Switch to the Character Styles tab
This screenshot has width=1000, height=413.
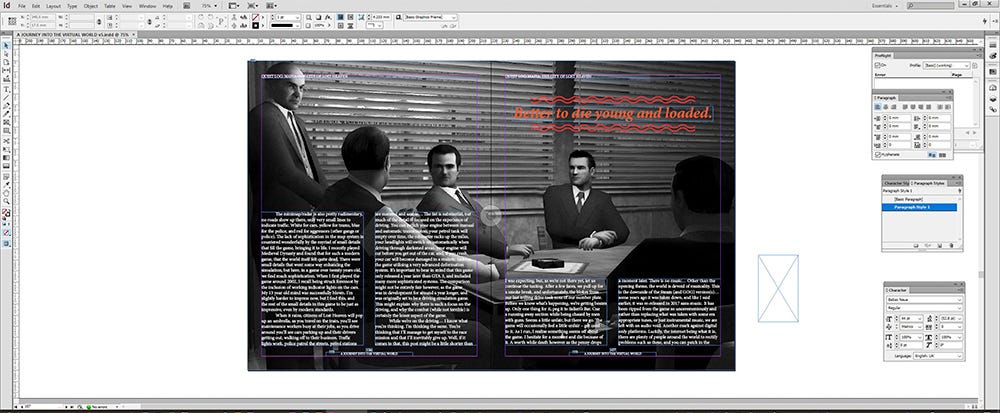click(x=896, y=183)
